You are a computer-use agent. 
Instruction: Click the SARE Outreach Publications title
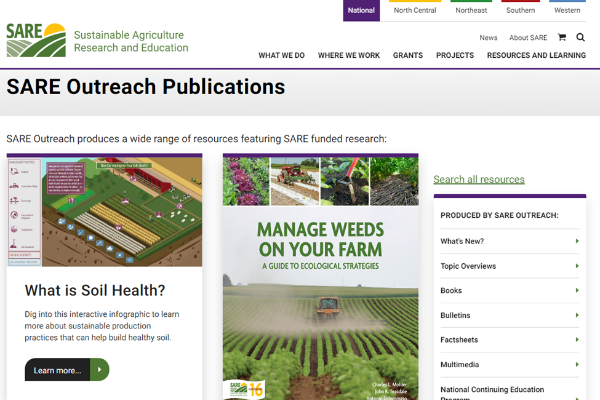tap(146, 87)
